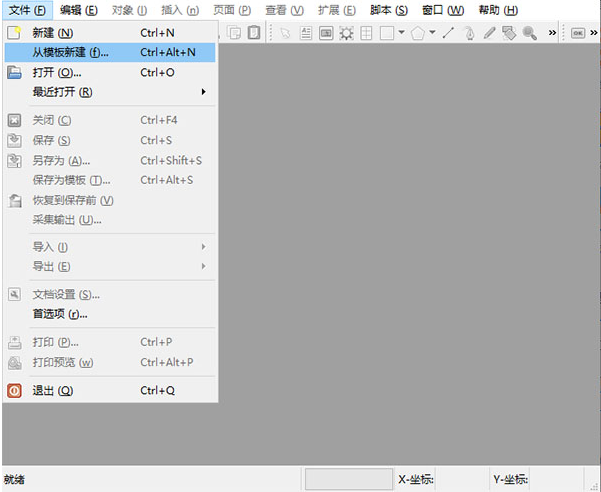Click the PDF OK button tool icon
Screen dimensions: 601x492
point(578,33)
